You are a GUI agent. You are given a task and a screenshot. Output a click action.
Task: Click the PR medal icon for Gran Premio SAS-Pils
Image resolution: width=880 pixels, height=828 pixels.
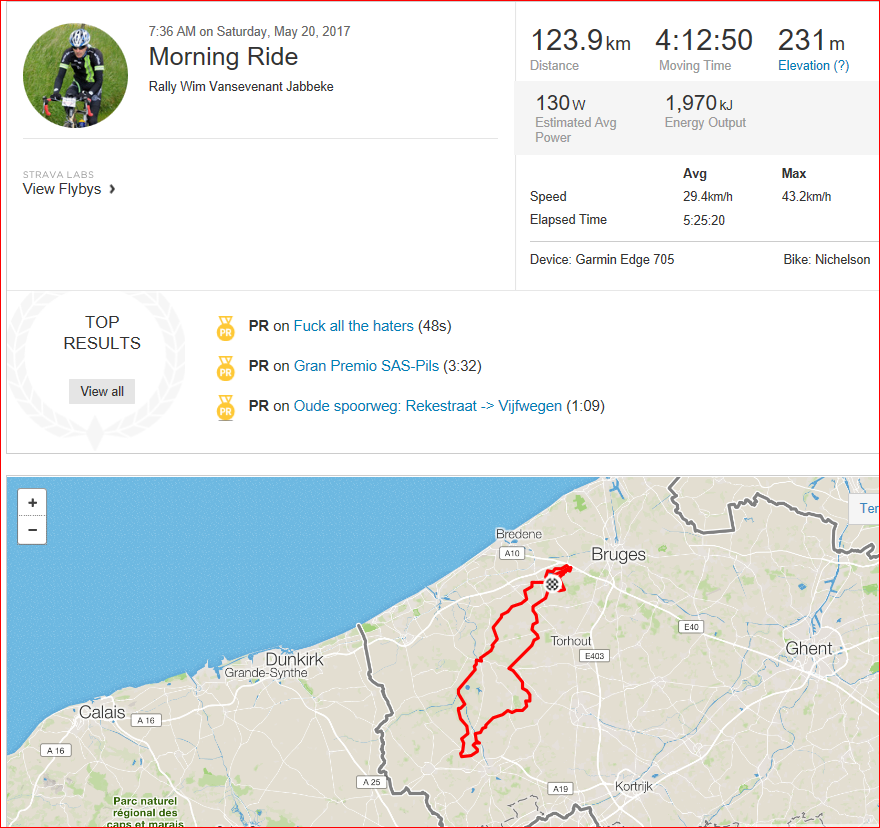pos(226,368)
